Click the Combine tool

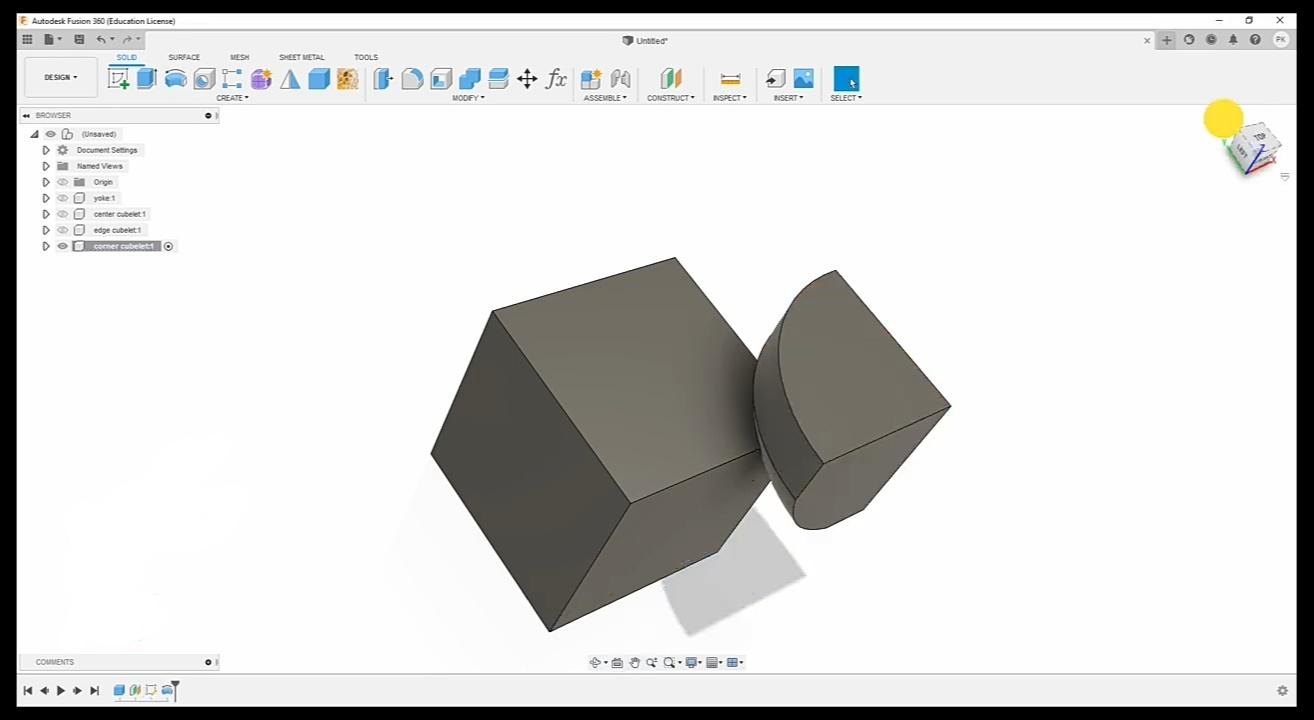pyautogui.click(x=470, y=79)
